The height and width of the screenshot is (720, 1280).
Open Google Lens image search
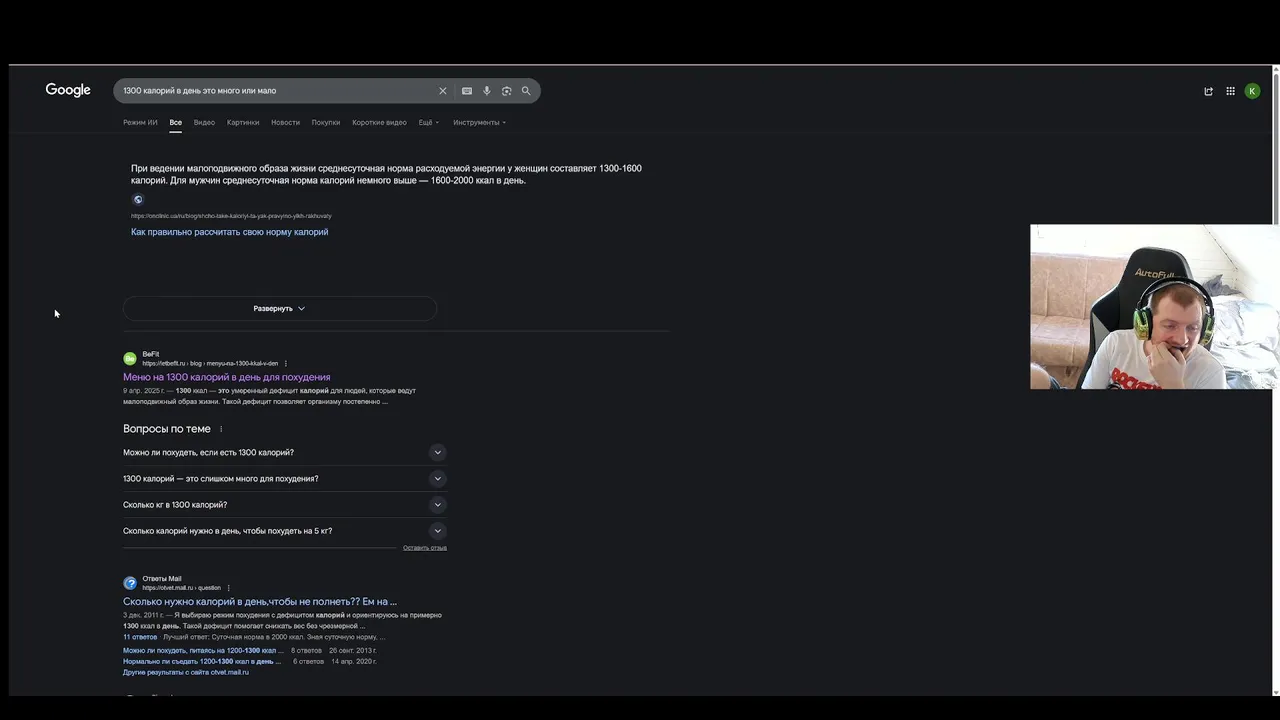point(507,91)
